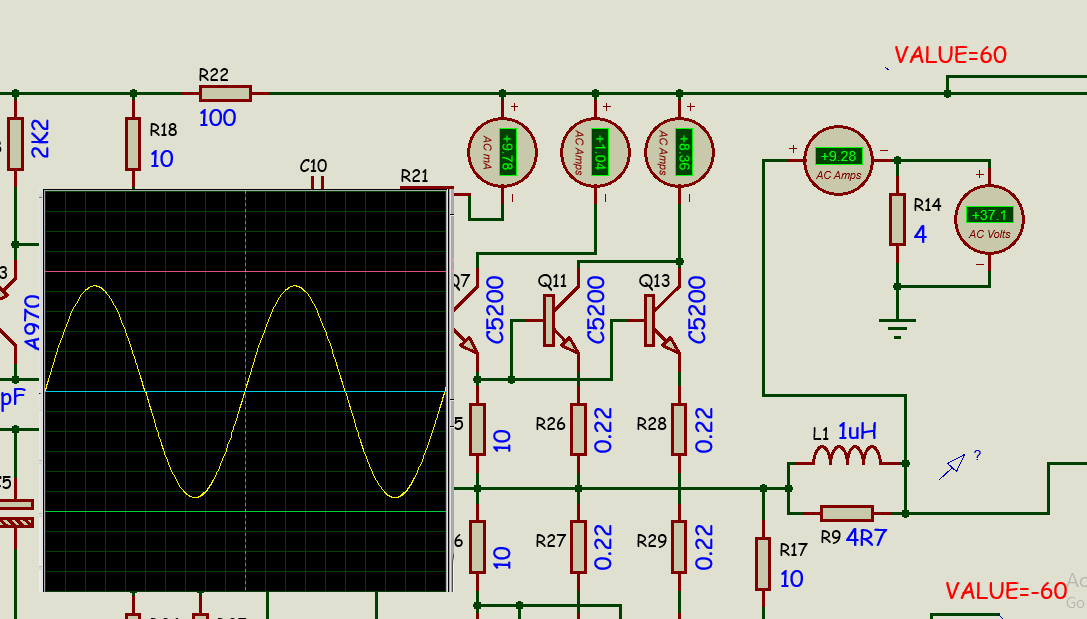
Task: Click the L1 reference label
Action: 821,434
